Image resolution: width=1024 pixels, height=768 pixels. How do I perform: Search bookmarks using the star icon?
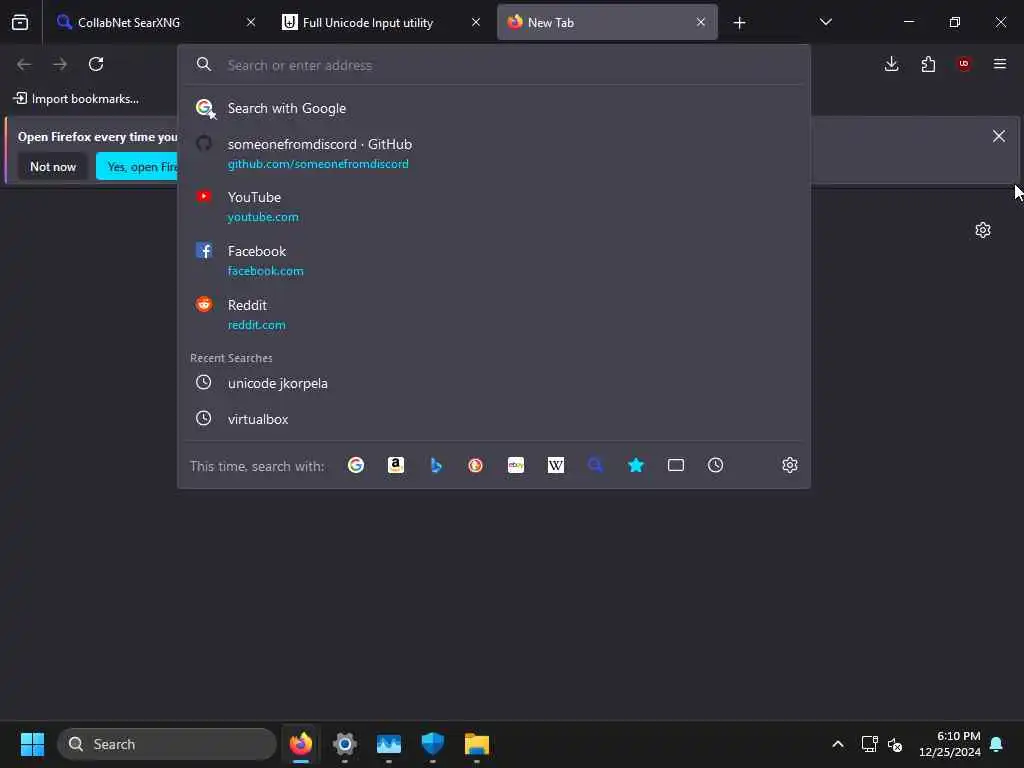coord(636,465)
